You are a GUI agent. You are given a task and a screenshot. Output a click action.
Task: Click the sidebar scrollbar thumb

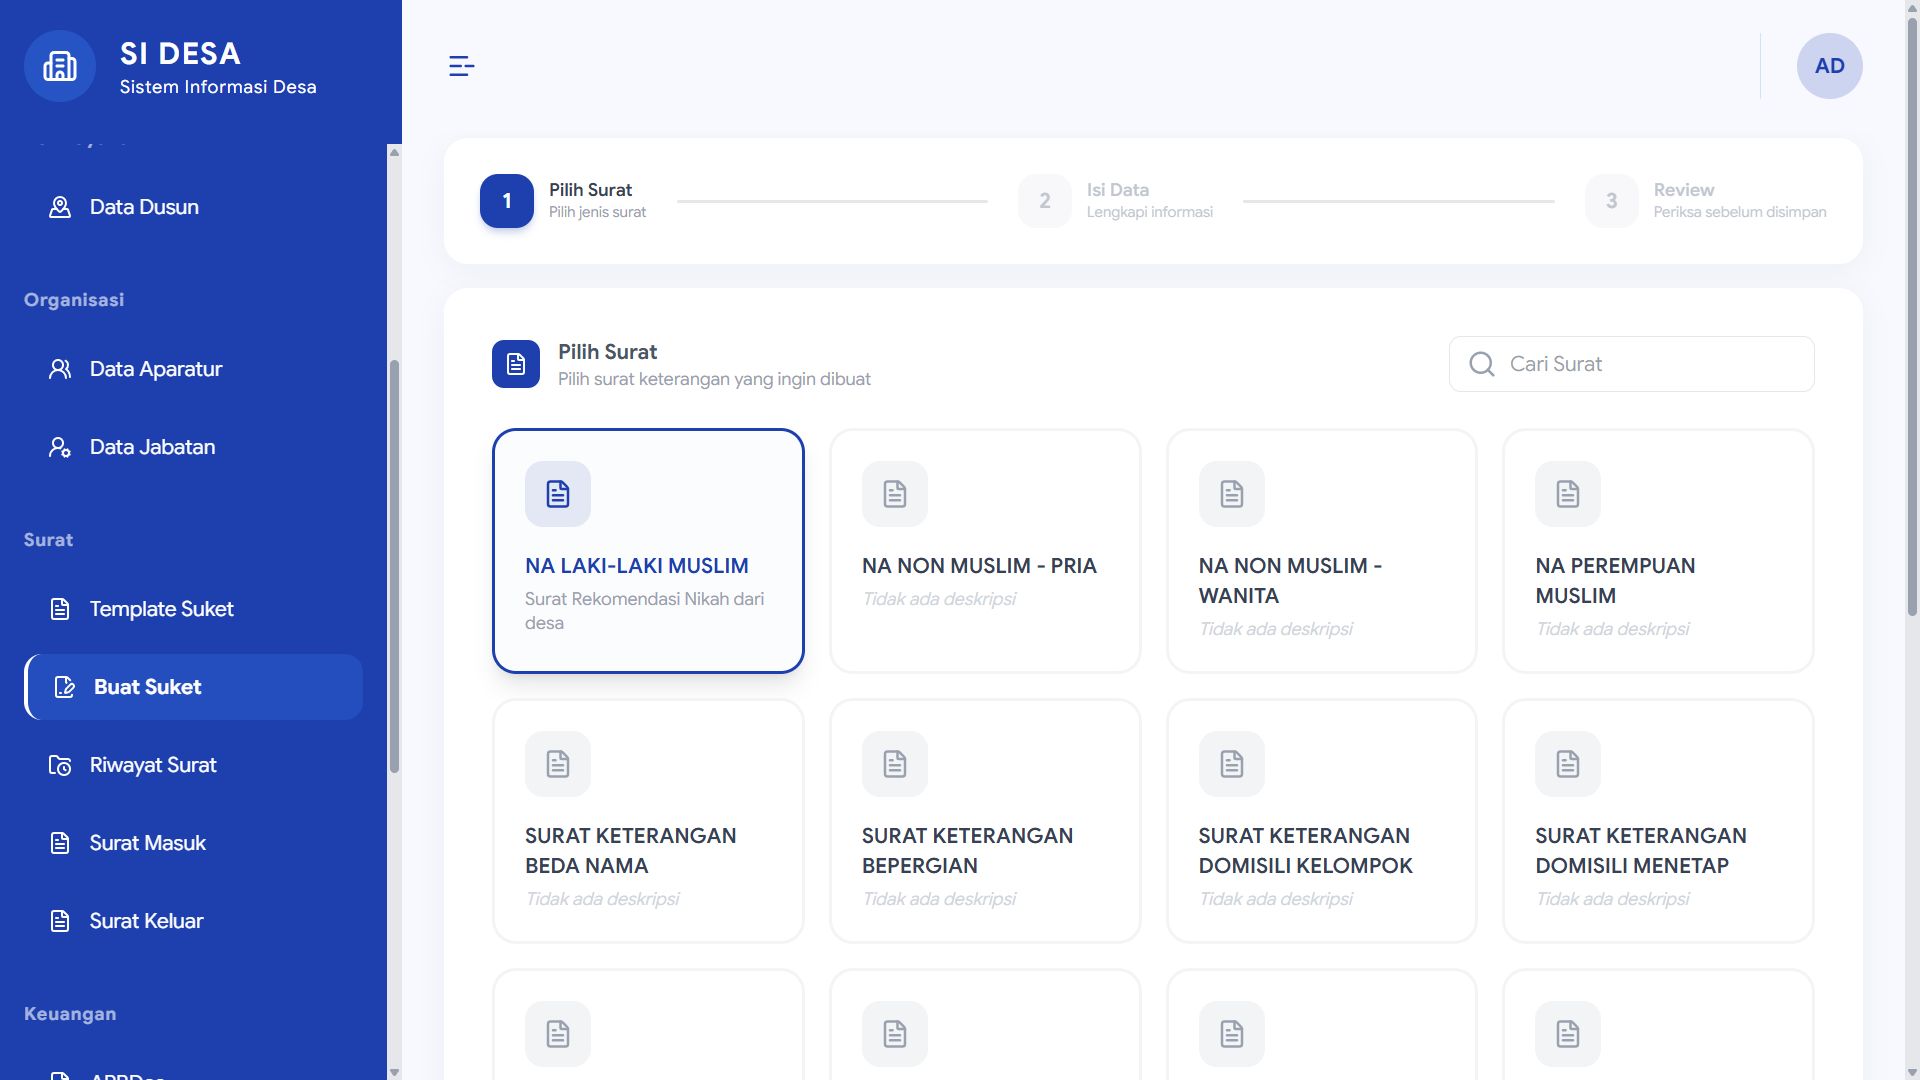(394, 566)
